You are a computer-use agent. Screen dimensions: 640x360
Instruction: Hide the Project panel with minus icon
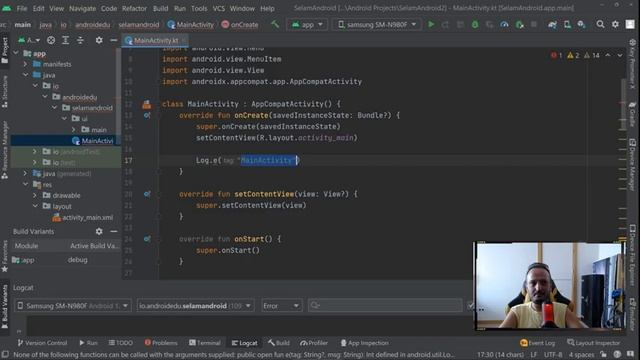click(x=114, y=40)
